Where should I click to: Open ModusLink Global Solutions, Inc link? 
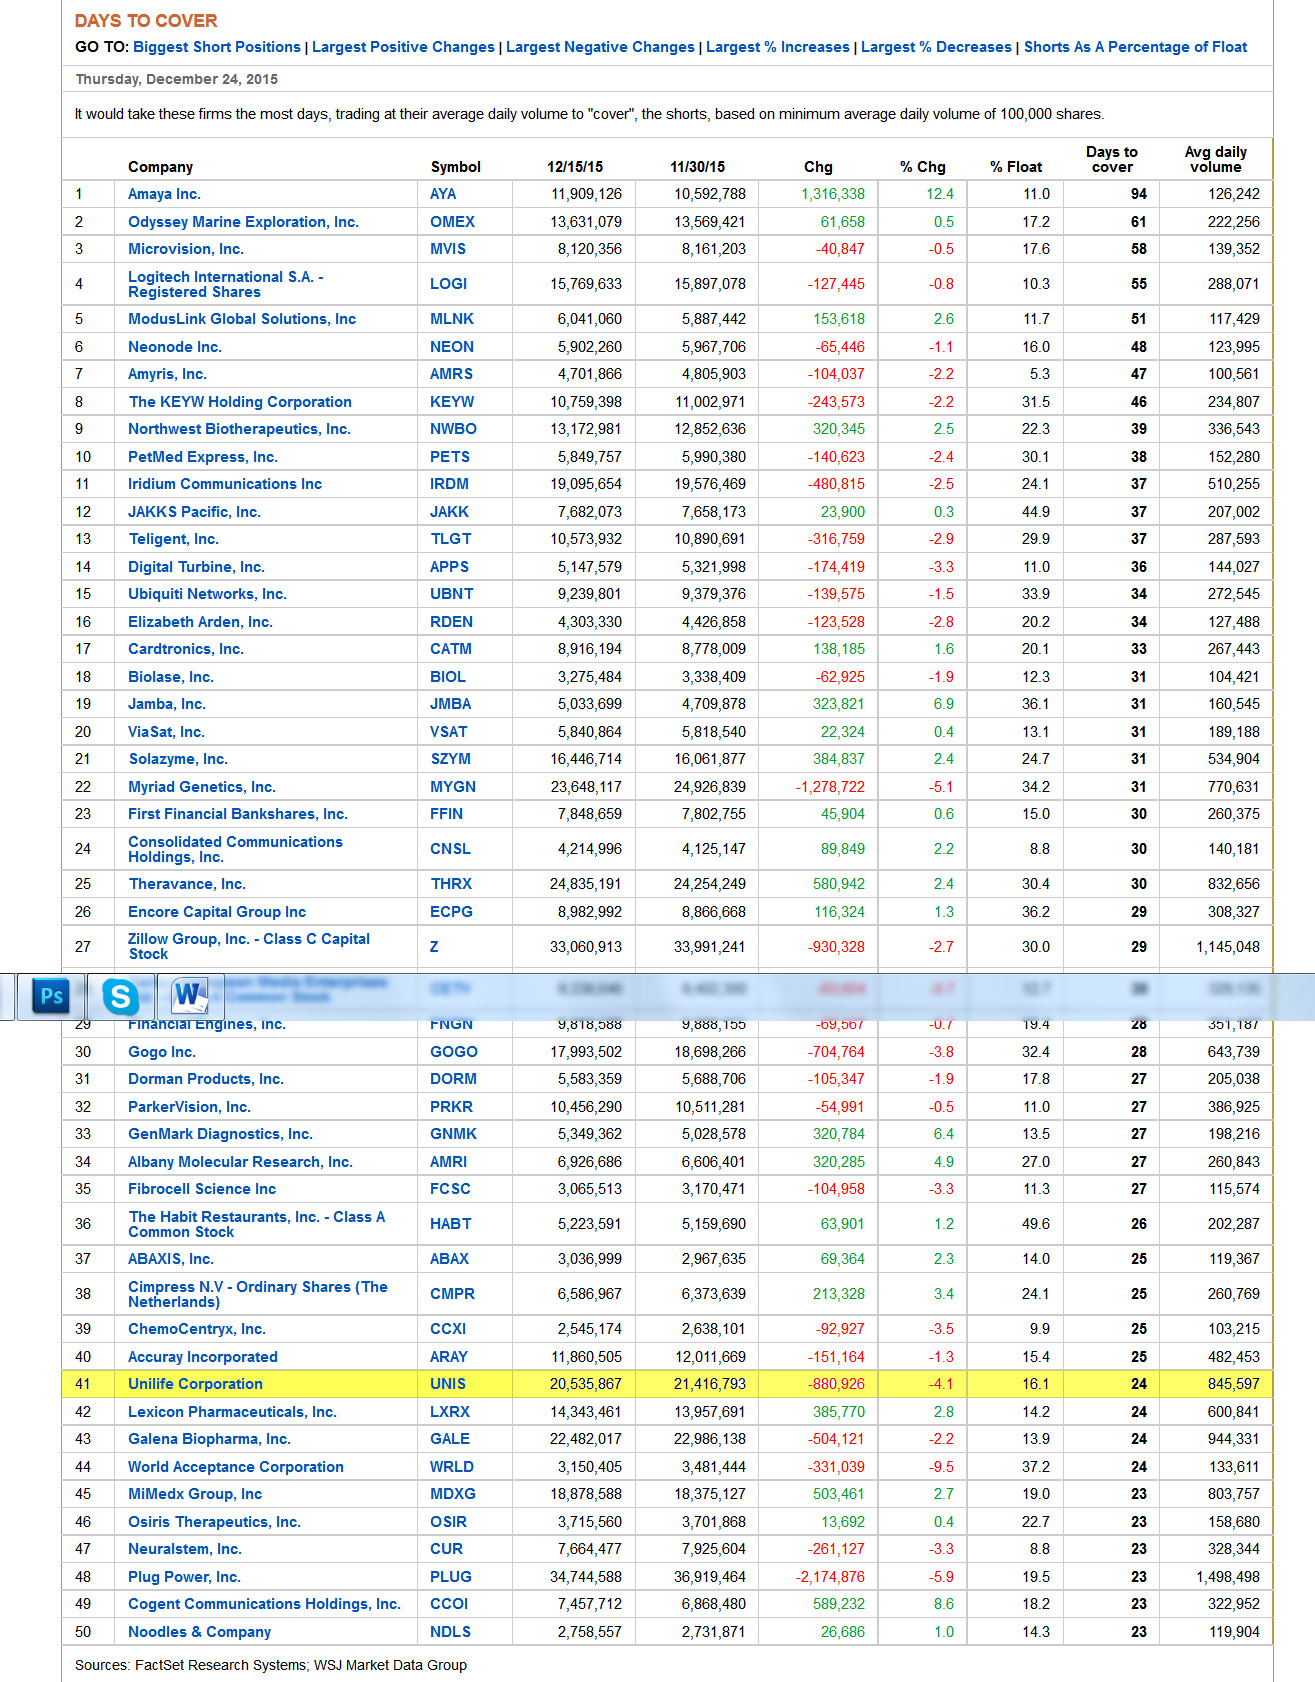point(242,319)
